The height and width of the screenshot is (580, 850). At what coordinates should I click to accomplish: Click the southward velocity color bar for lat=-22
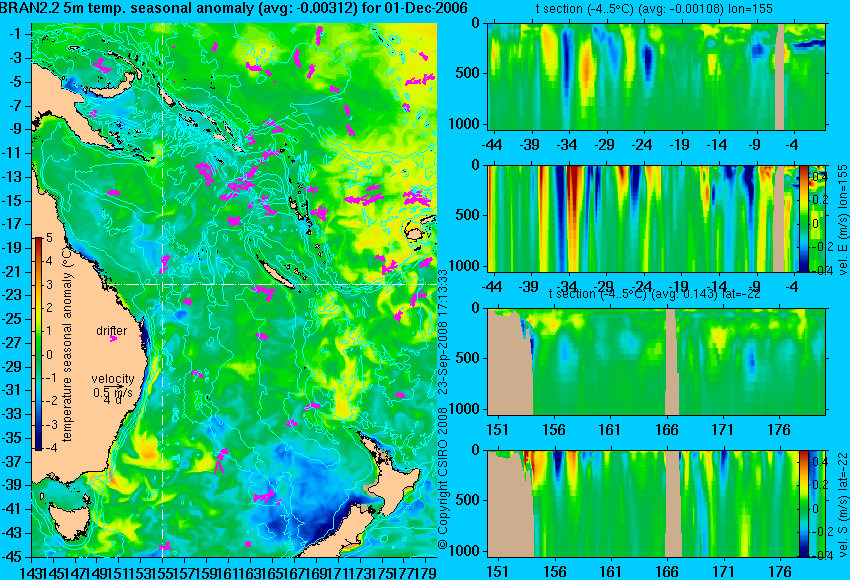803,504
